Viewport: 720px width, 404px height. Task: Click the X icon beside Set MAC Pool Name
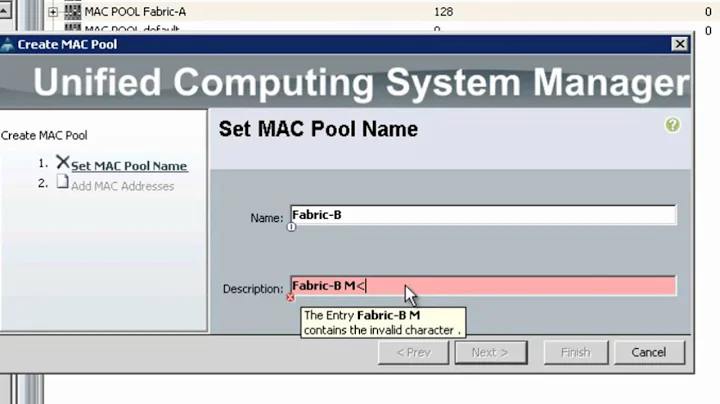(x=62, y=162)
